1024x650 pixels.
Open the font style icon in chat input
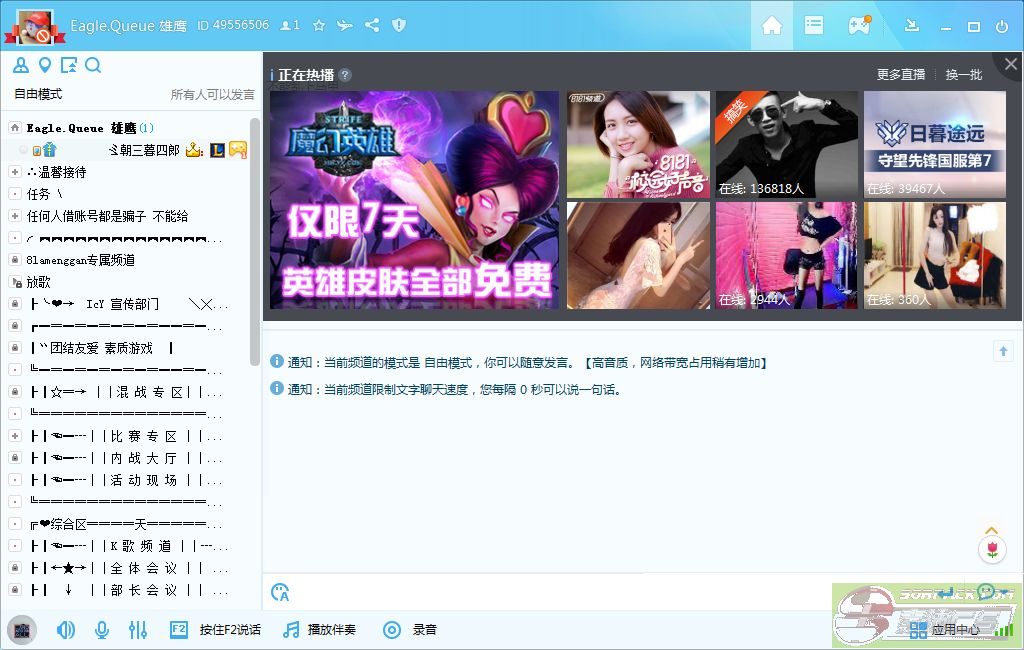(280, 592)
